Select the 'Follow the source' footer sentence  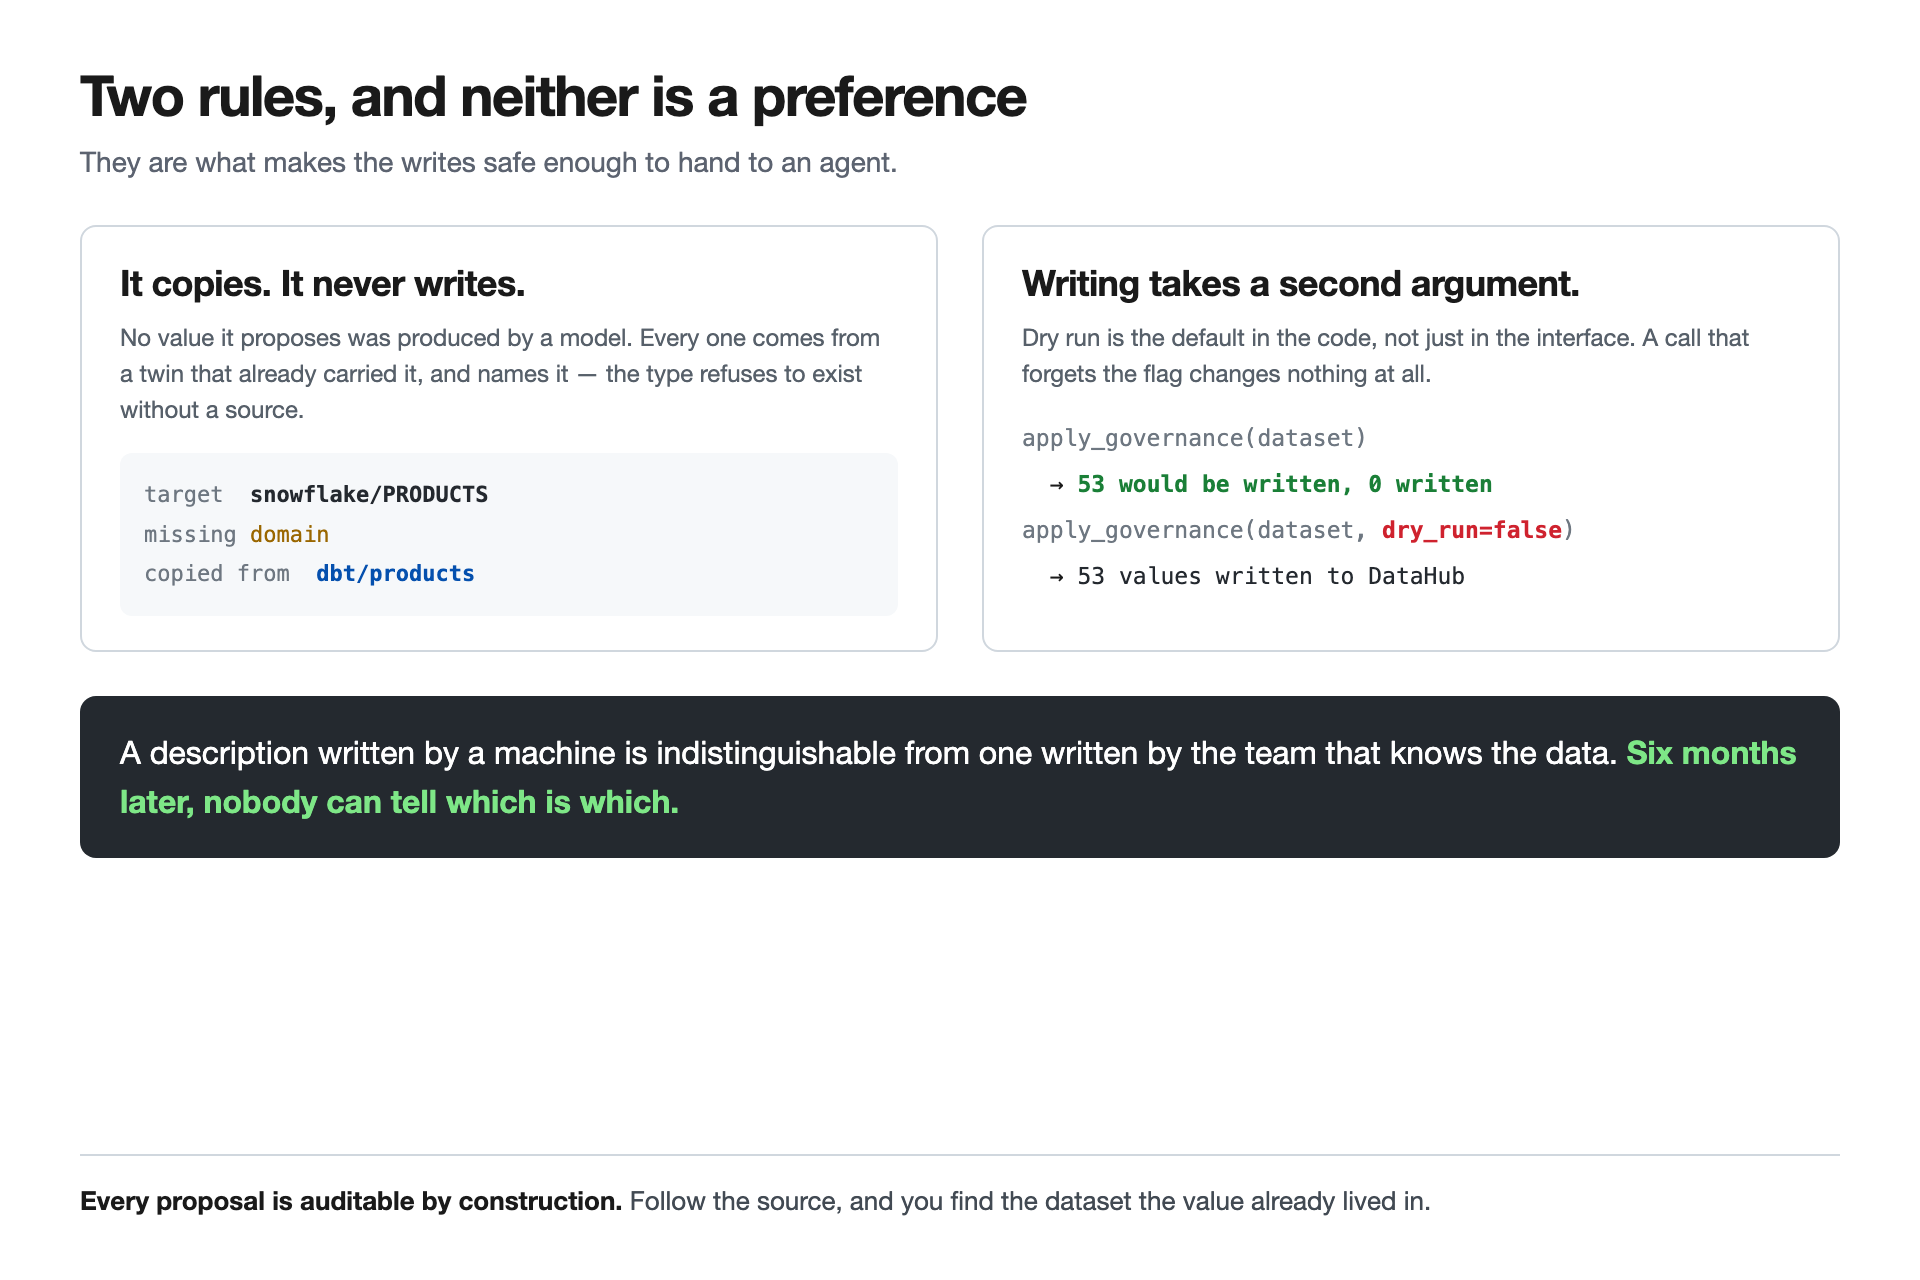point(1030,1201)
